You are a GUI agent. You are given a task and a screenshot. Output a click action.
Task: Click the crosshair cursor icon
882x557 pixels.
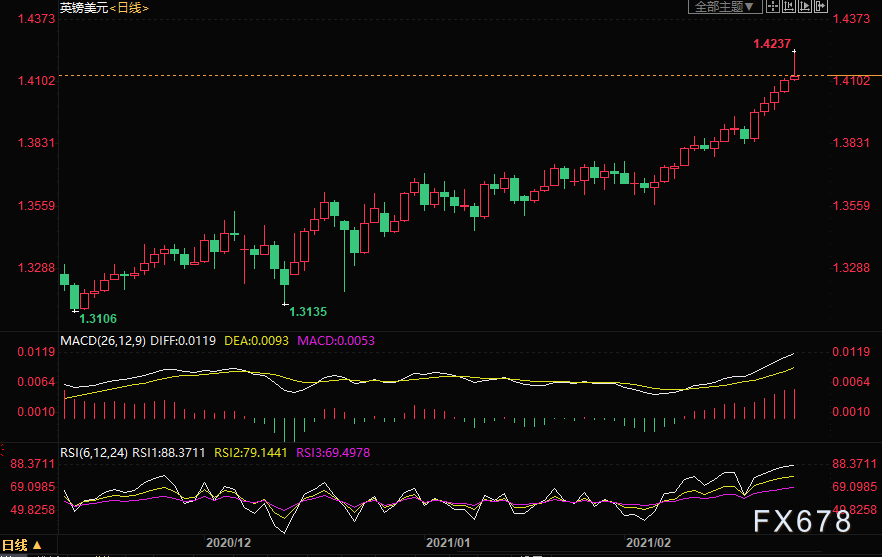point(773,7)
